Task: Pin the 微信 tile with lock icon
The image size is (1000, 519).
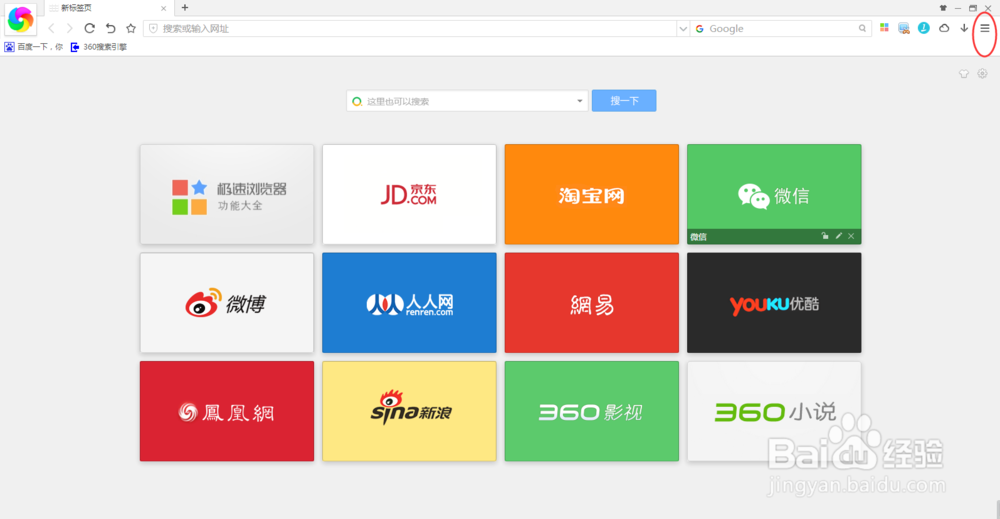Action: pyautogui.click(x=825, y=237)
